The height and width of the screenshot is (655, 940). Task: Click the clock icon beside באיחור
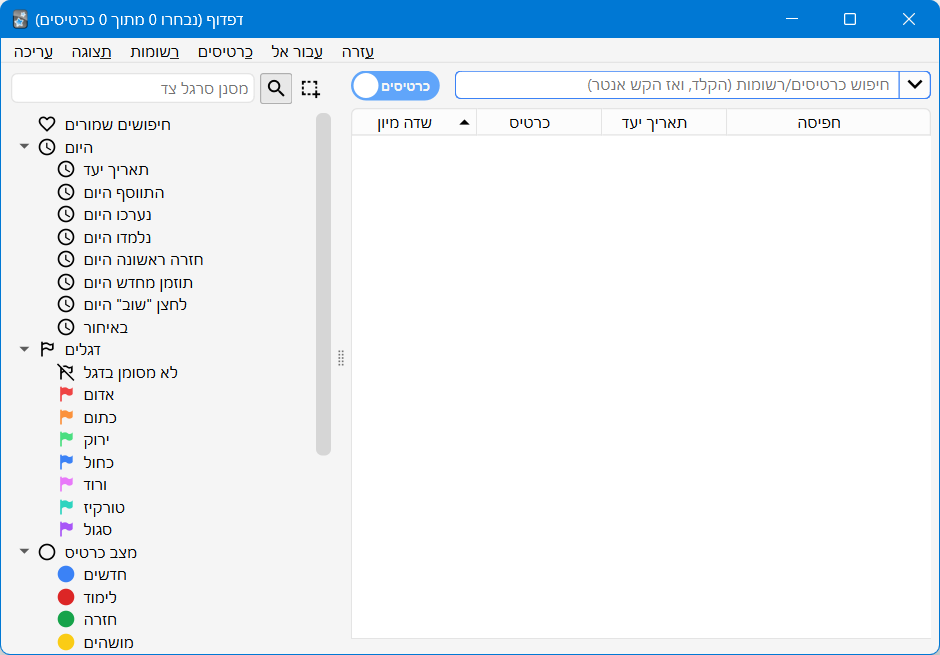pyautogui.click(x=66, y=327)
